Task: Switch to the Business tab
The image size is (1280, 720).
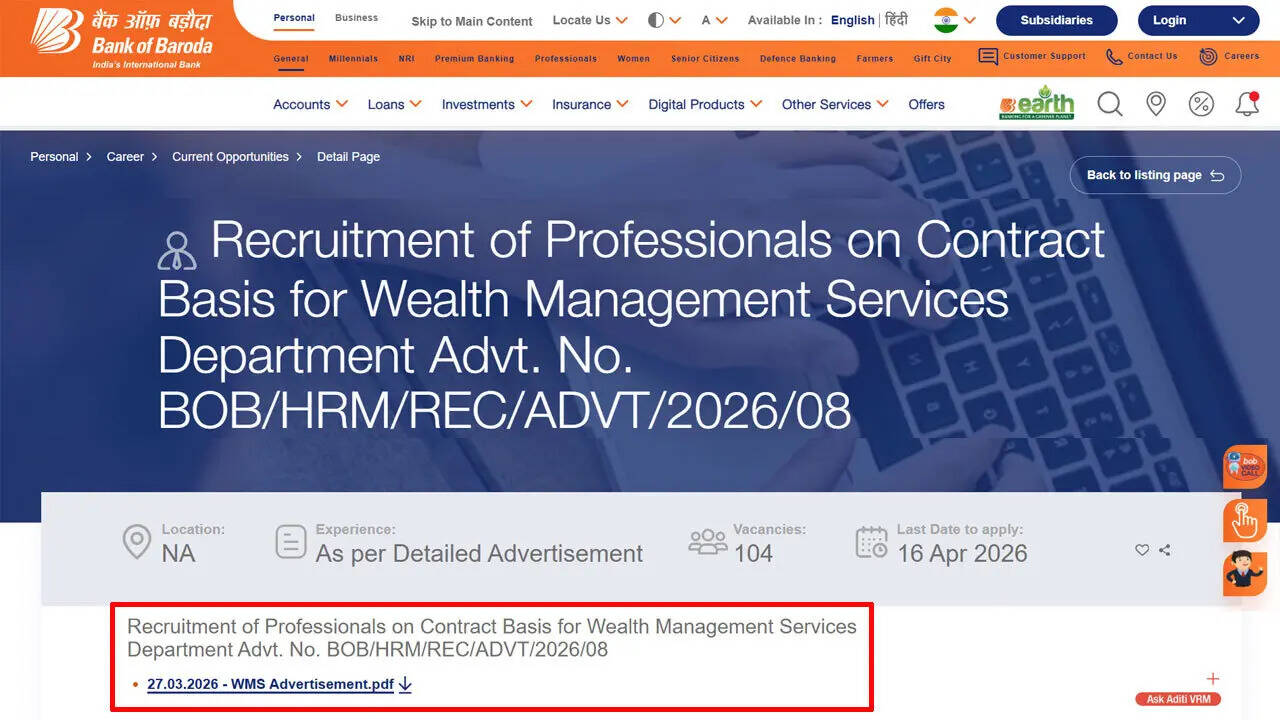Action: tap(355, 17)
